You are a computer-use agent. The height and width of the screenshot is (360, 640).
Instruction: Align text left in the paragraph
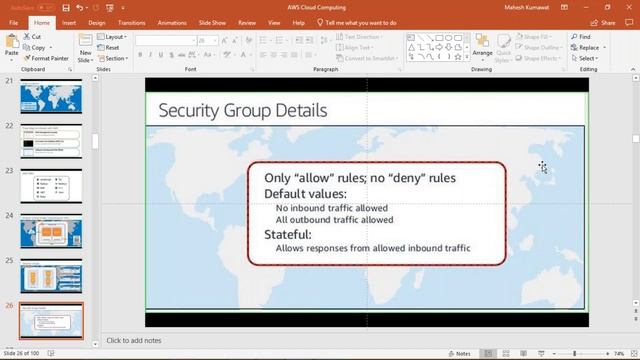263,55
